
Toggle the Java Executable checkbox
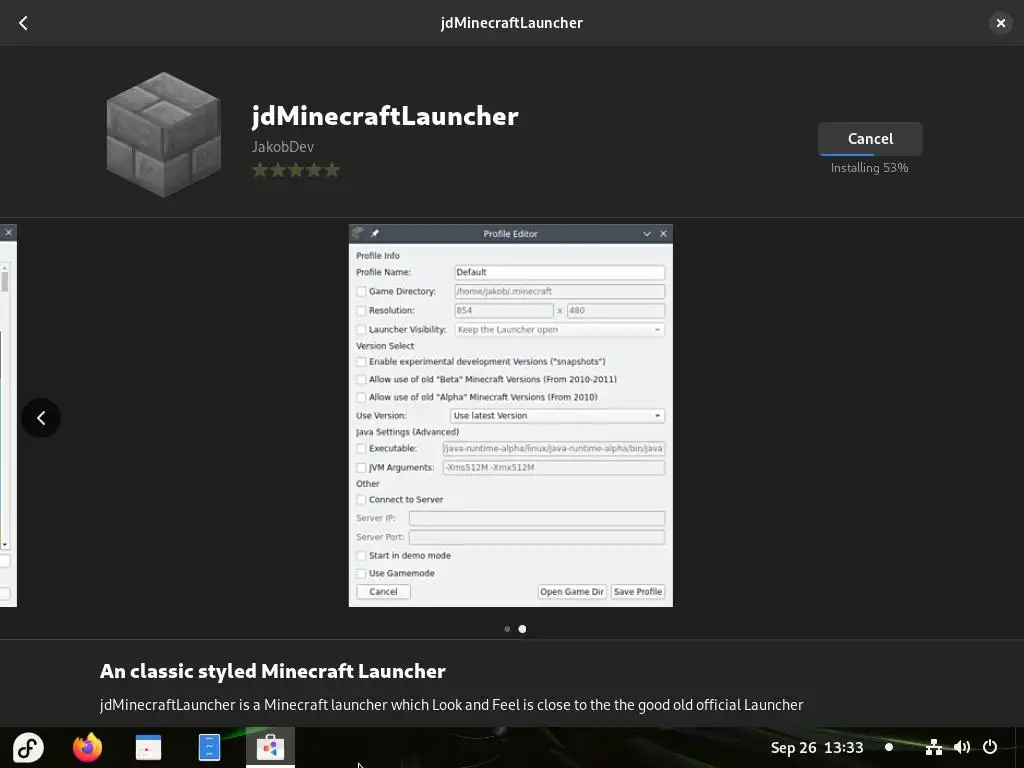pyautogui.click(x=361, y=449)
